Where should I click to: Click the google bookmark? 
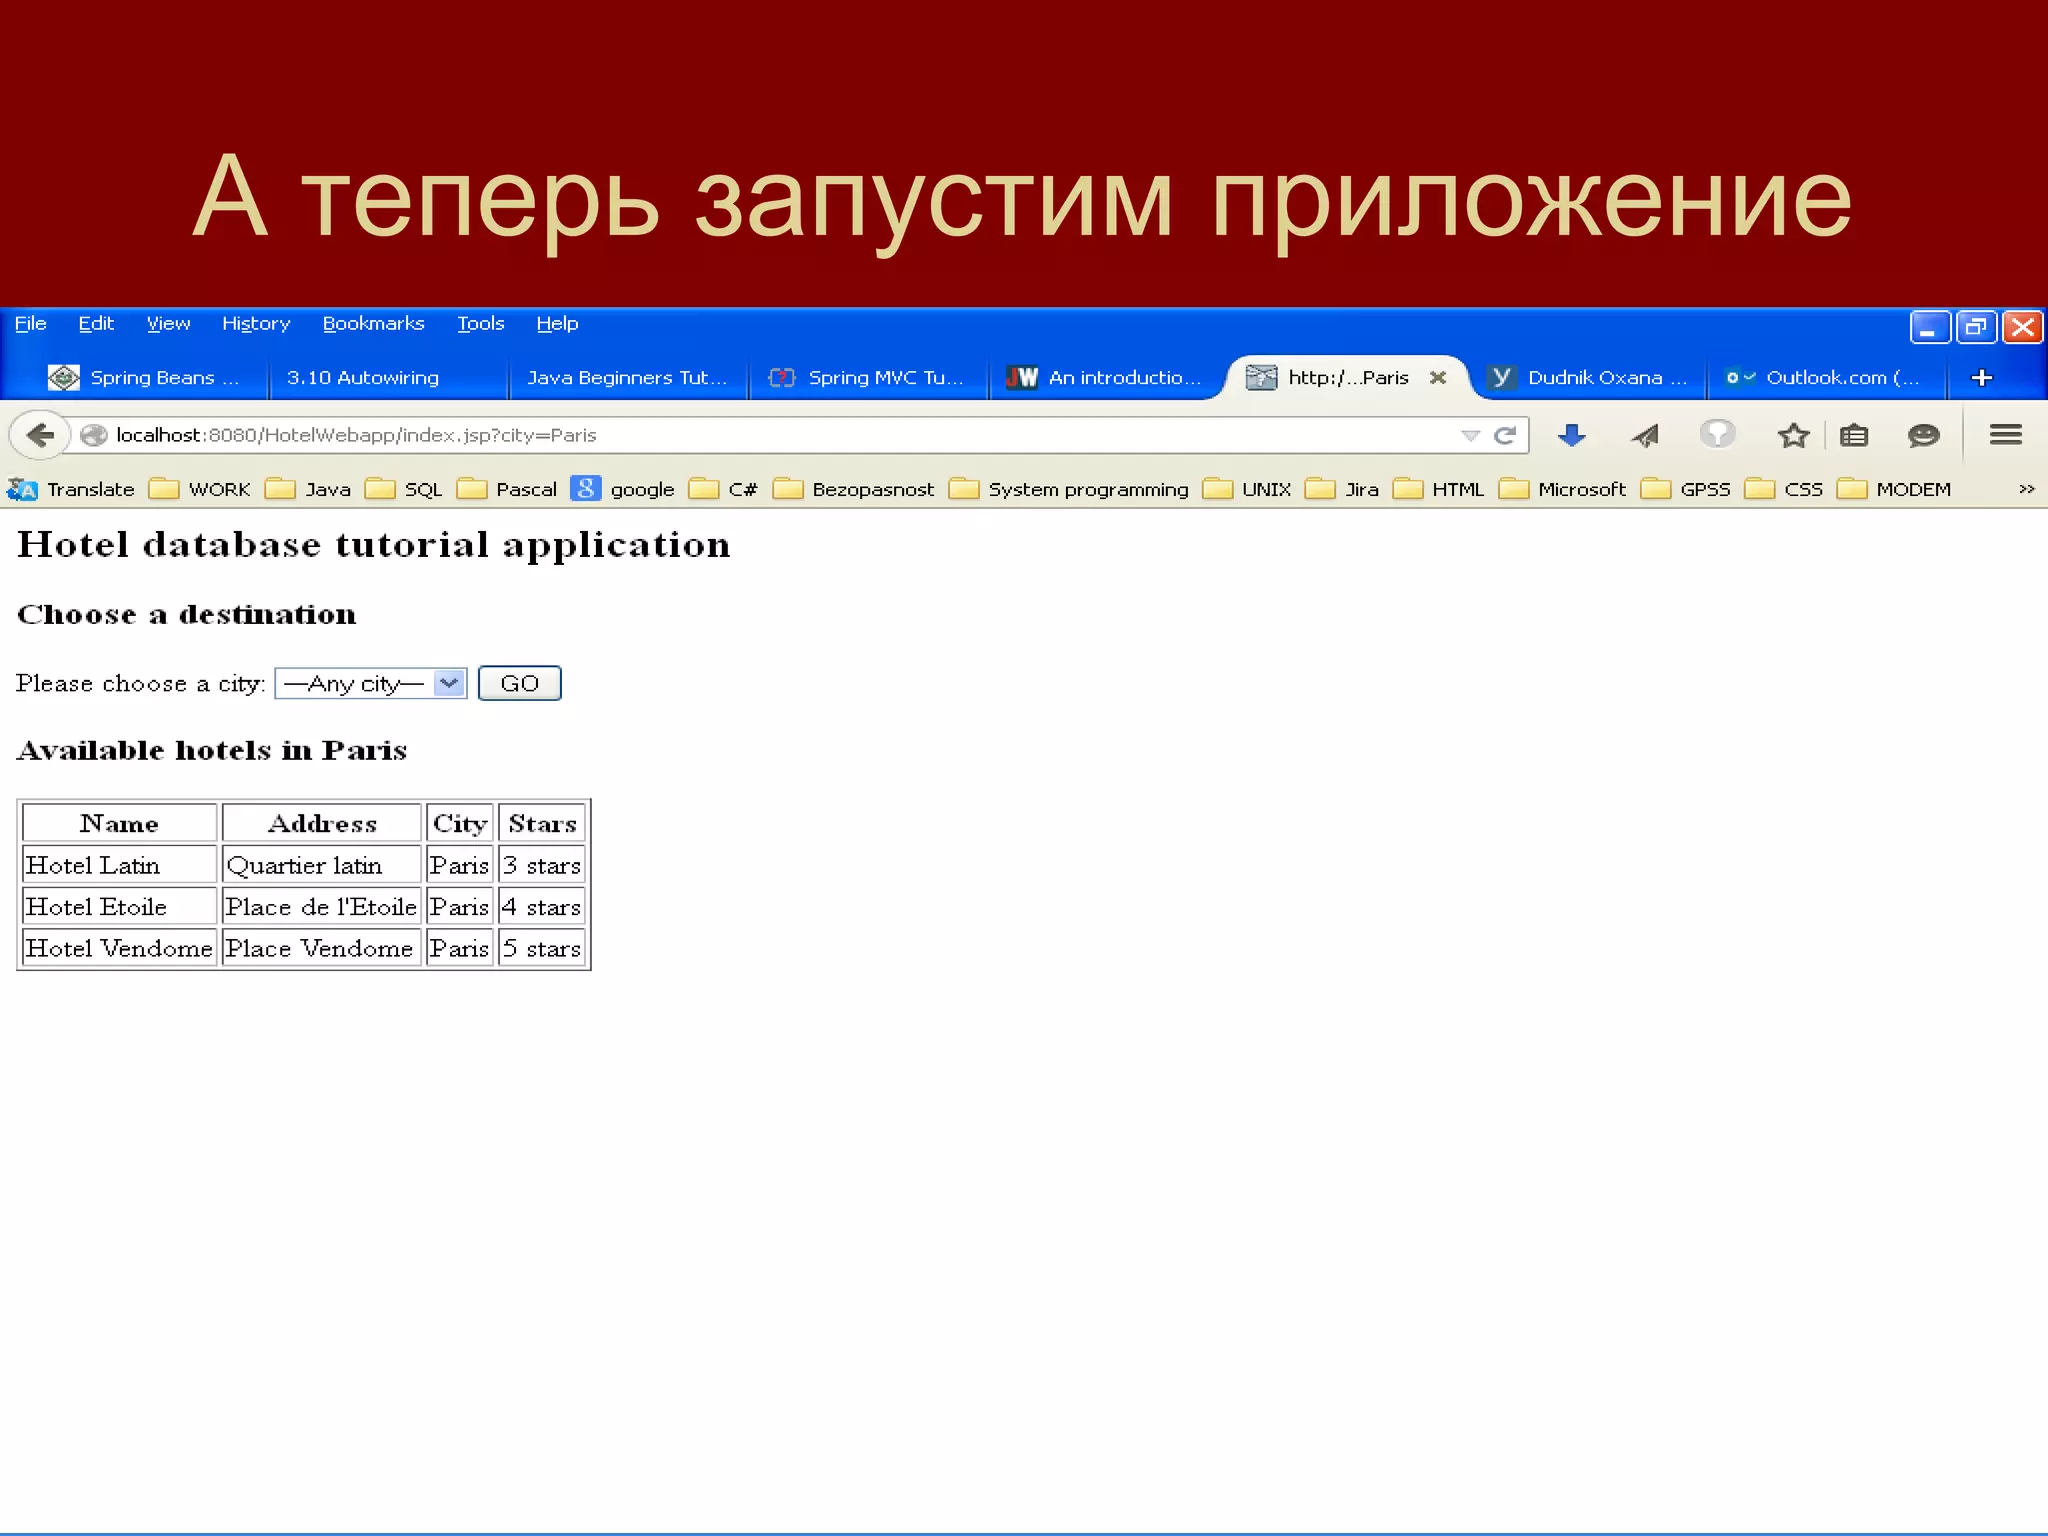click(x=622, y=489)
